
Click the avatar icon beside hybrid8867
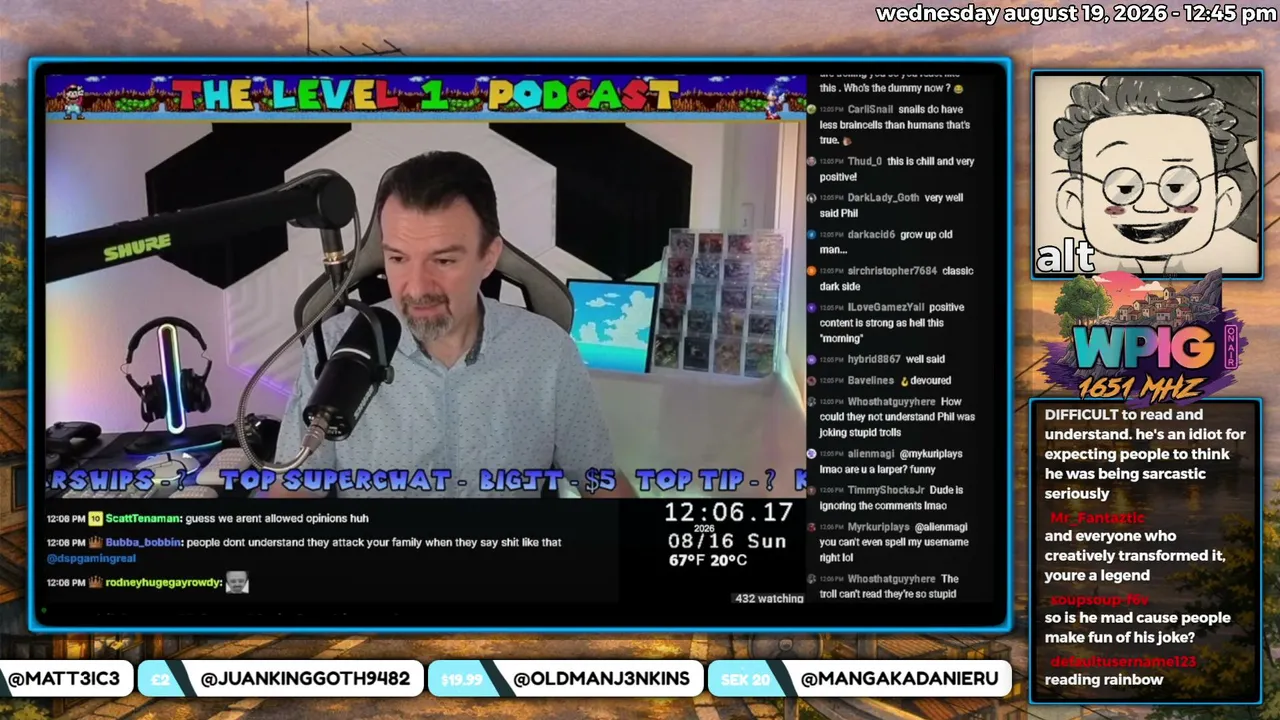click(811, 360)
